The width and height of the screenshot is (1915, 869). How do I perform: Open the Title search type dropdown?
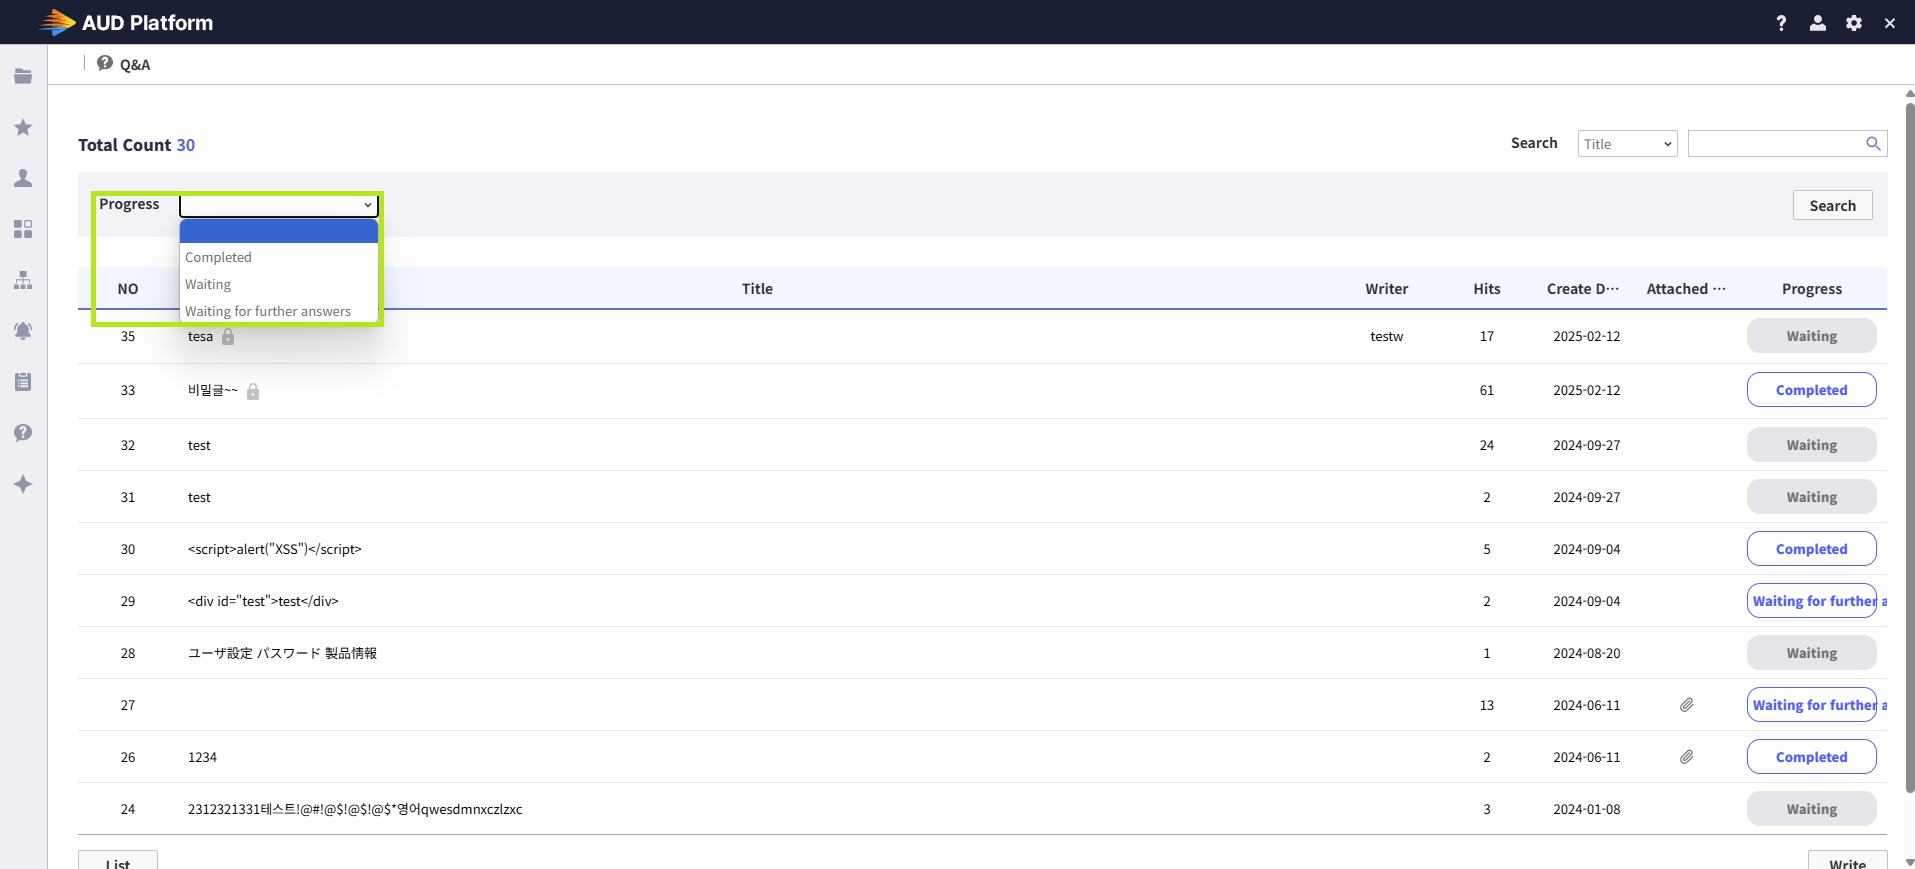(1627, 144)
